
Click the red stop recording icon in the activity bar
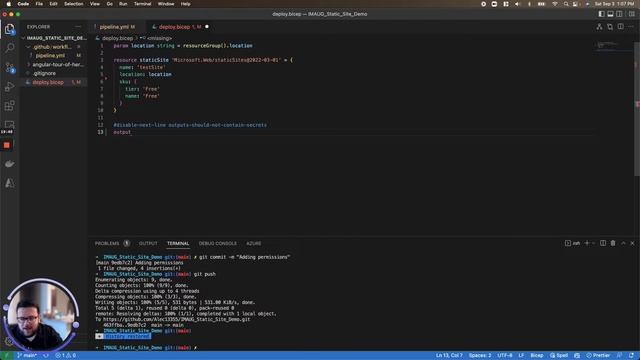coord(7,145)
